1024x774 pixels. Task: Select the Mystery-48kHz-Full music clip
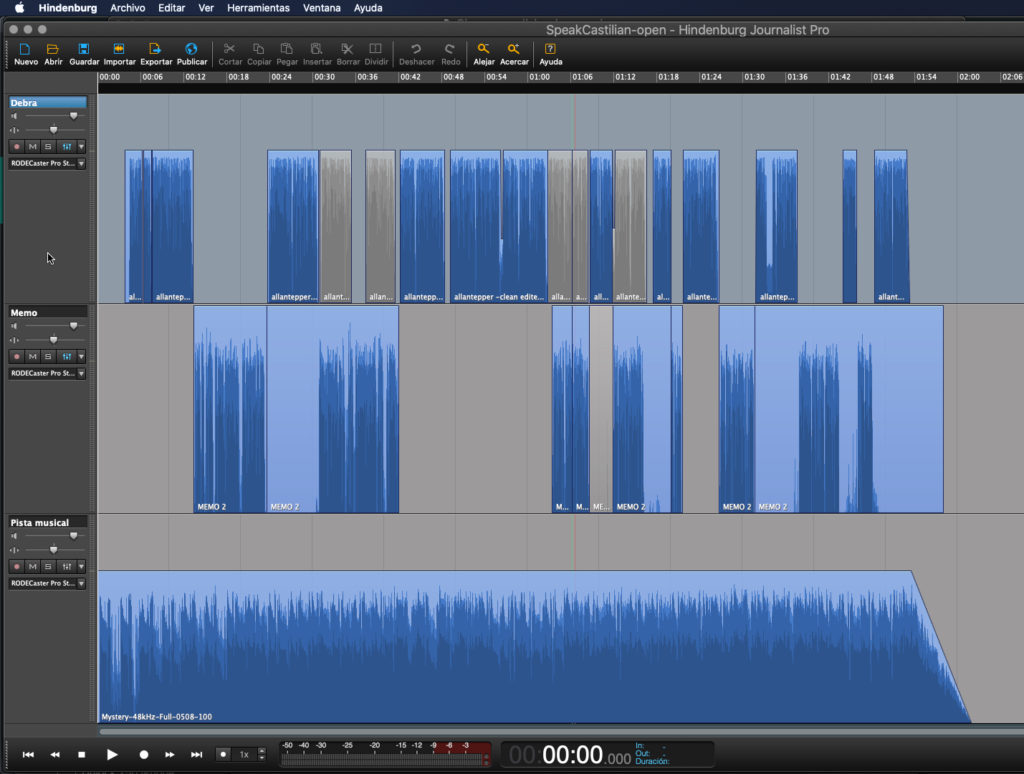[x=534, y=647]
